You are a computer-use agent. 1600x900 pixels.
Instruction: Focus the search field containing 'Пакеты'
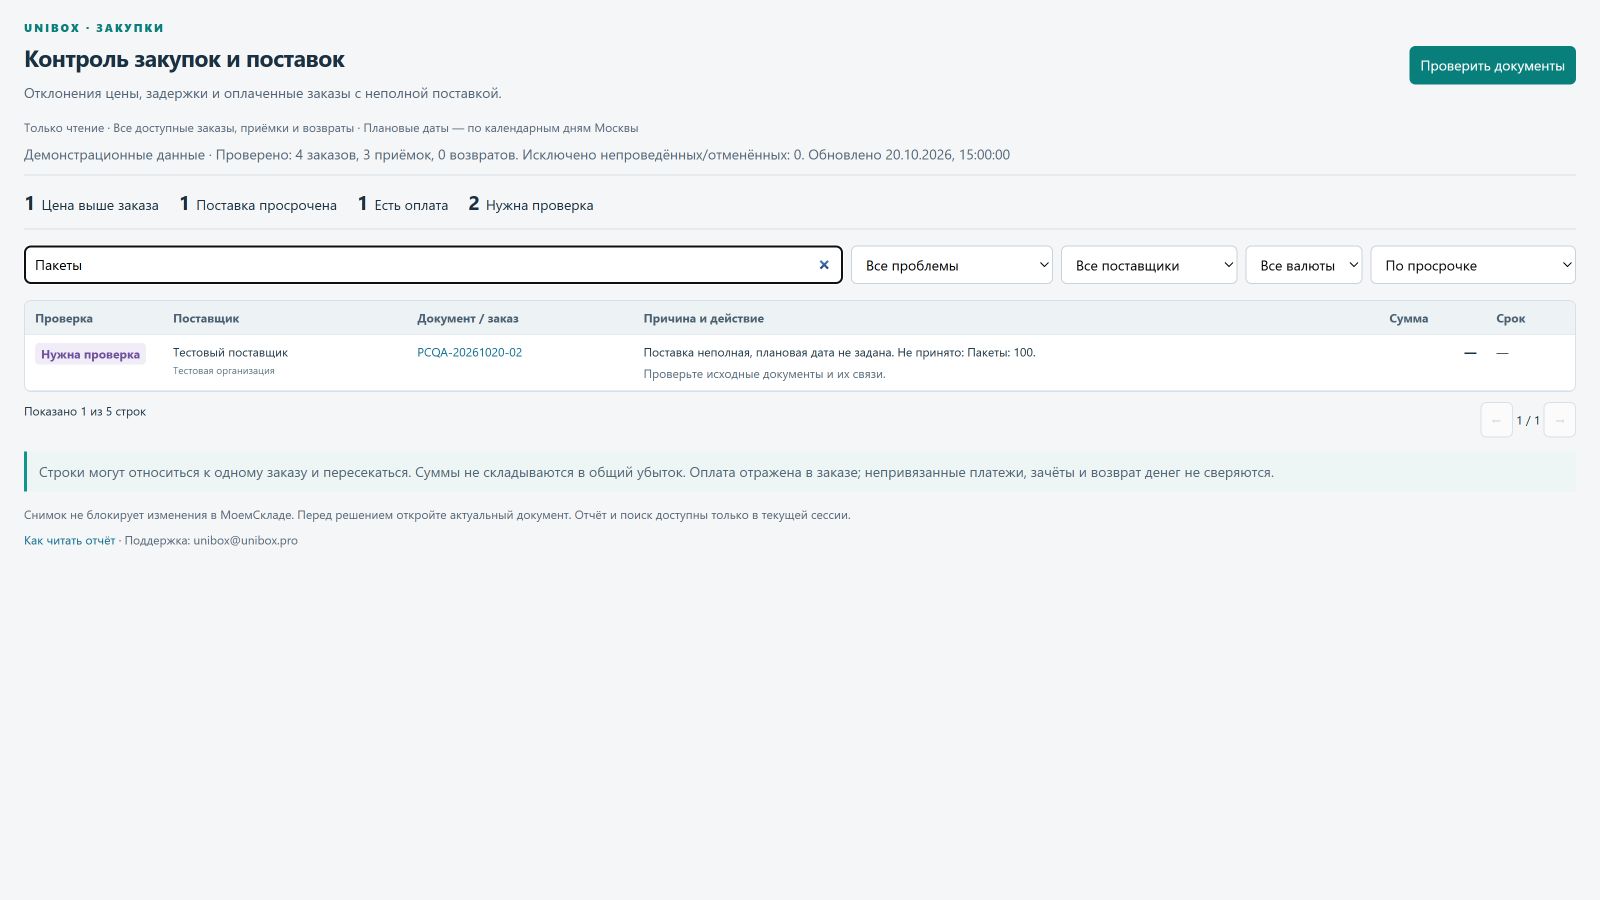coord(433,265)
